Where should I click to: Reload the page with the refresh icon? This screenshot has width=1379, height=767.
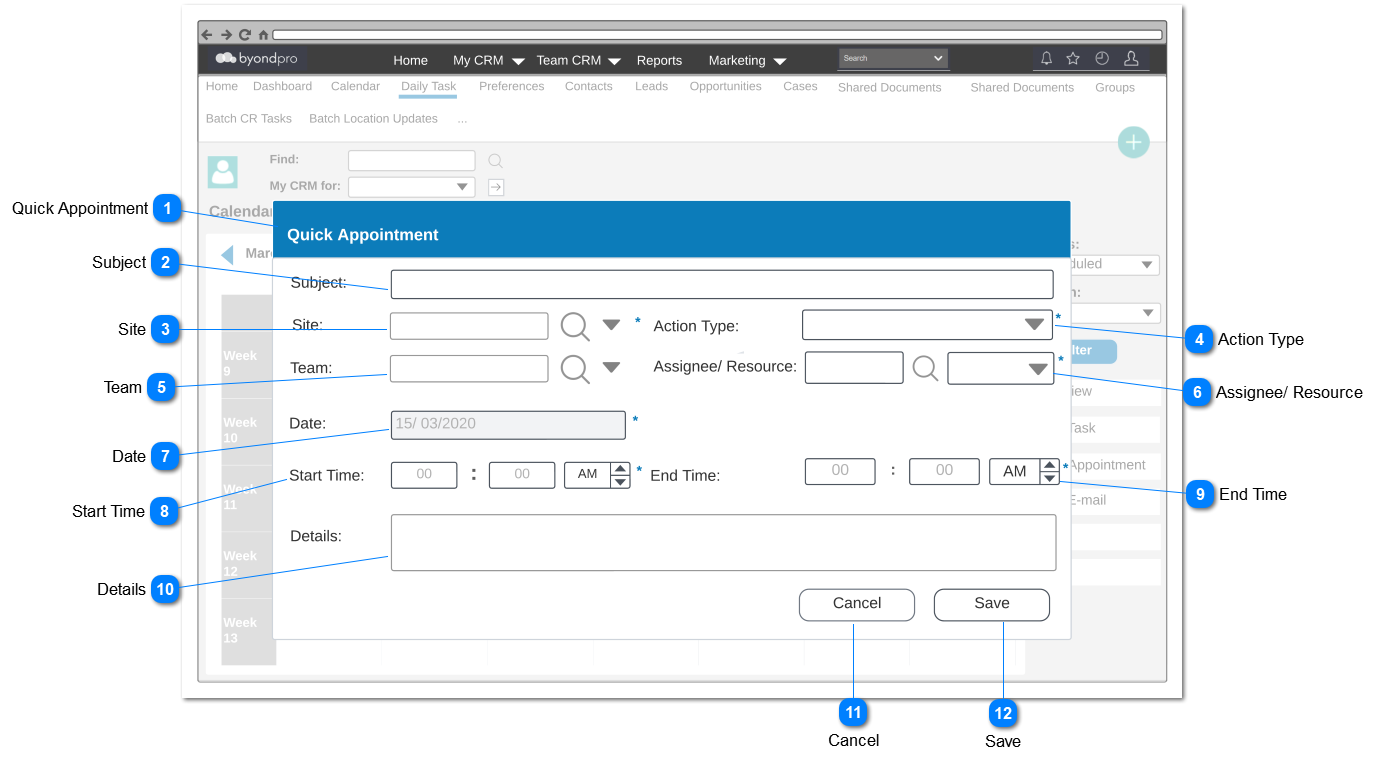pos(244,34)
